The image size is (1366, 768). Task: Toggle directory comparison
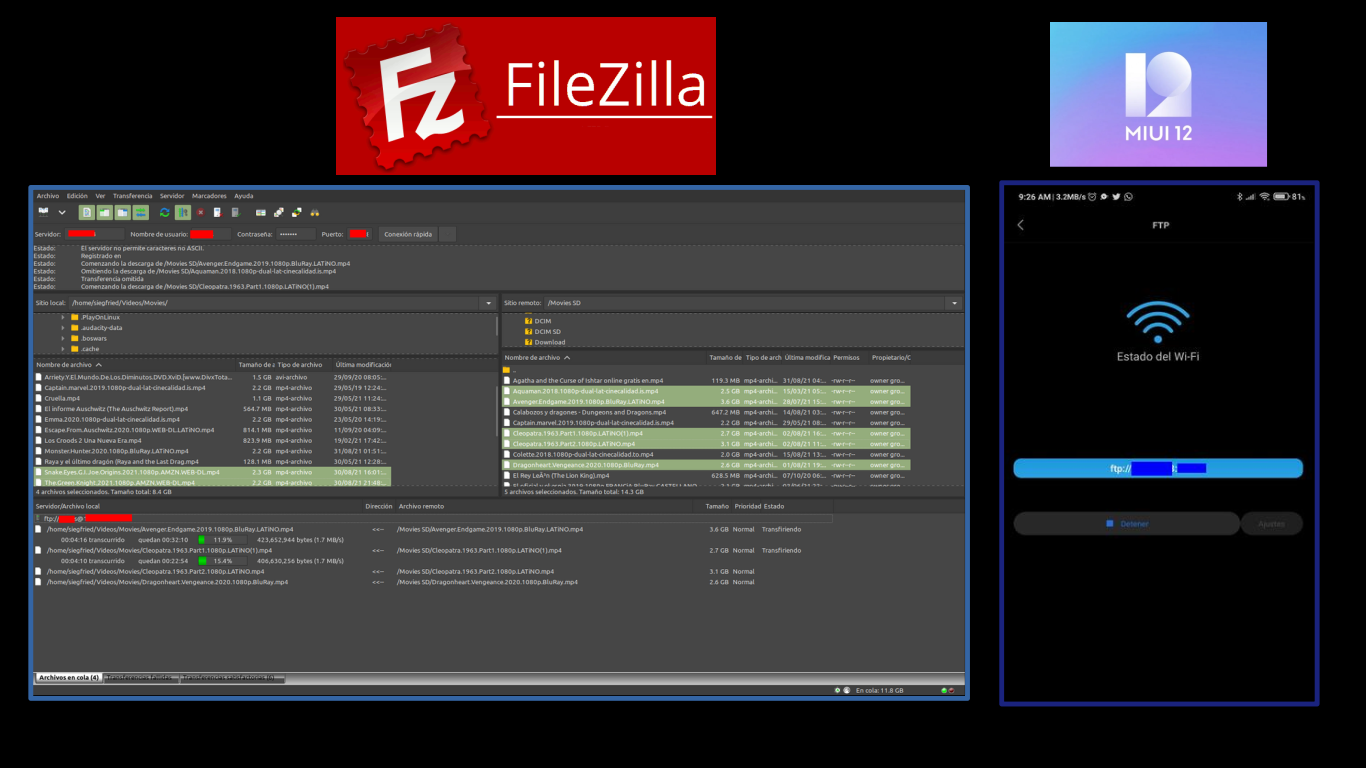point(279,212)
